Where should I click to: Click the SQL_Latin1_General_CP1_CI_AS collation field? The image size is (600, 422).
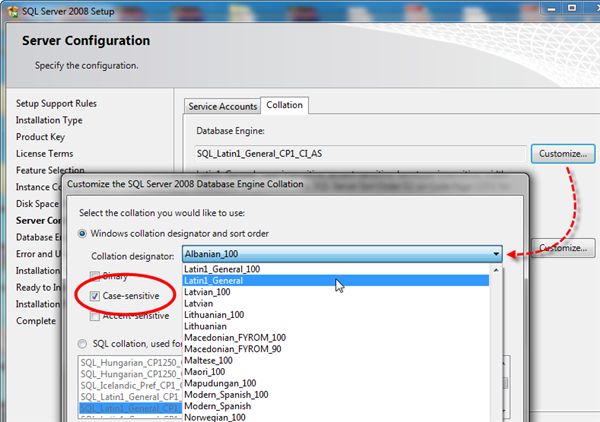(x=360, y=154)
